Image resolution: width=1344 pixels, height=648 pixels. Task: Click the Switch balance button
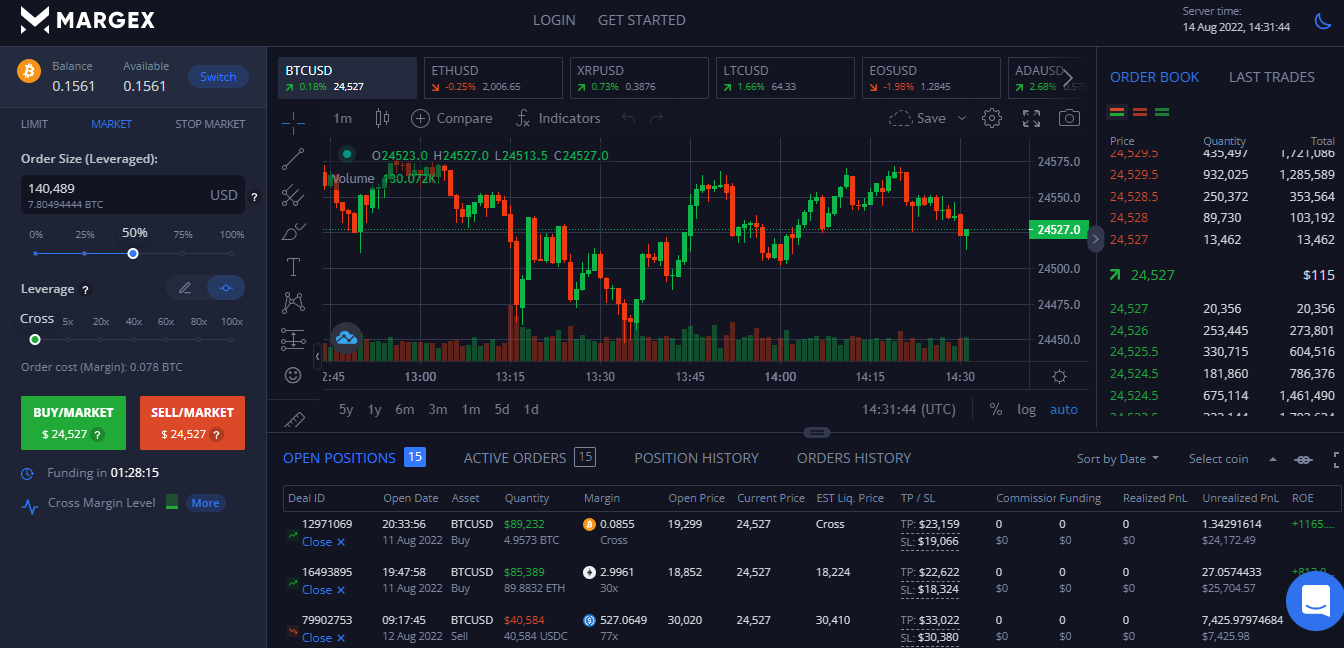218,77
